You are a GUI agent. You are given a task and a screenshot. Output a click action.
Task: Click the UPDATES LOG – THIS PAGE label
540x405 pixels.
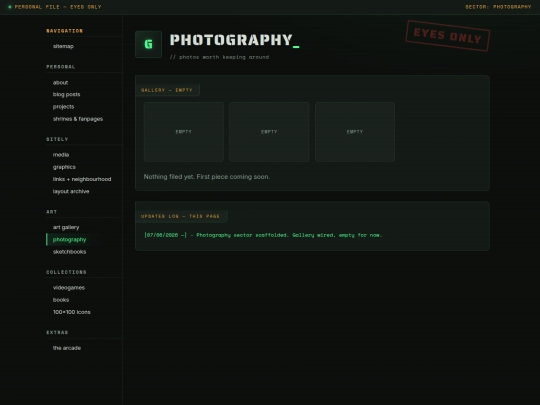[x=180, y=216]
